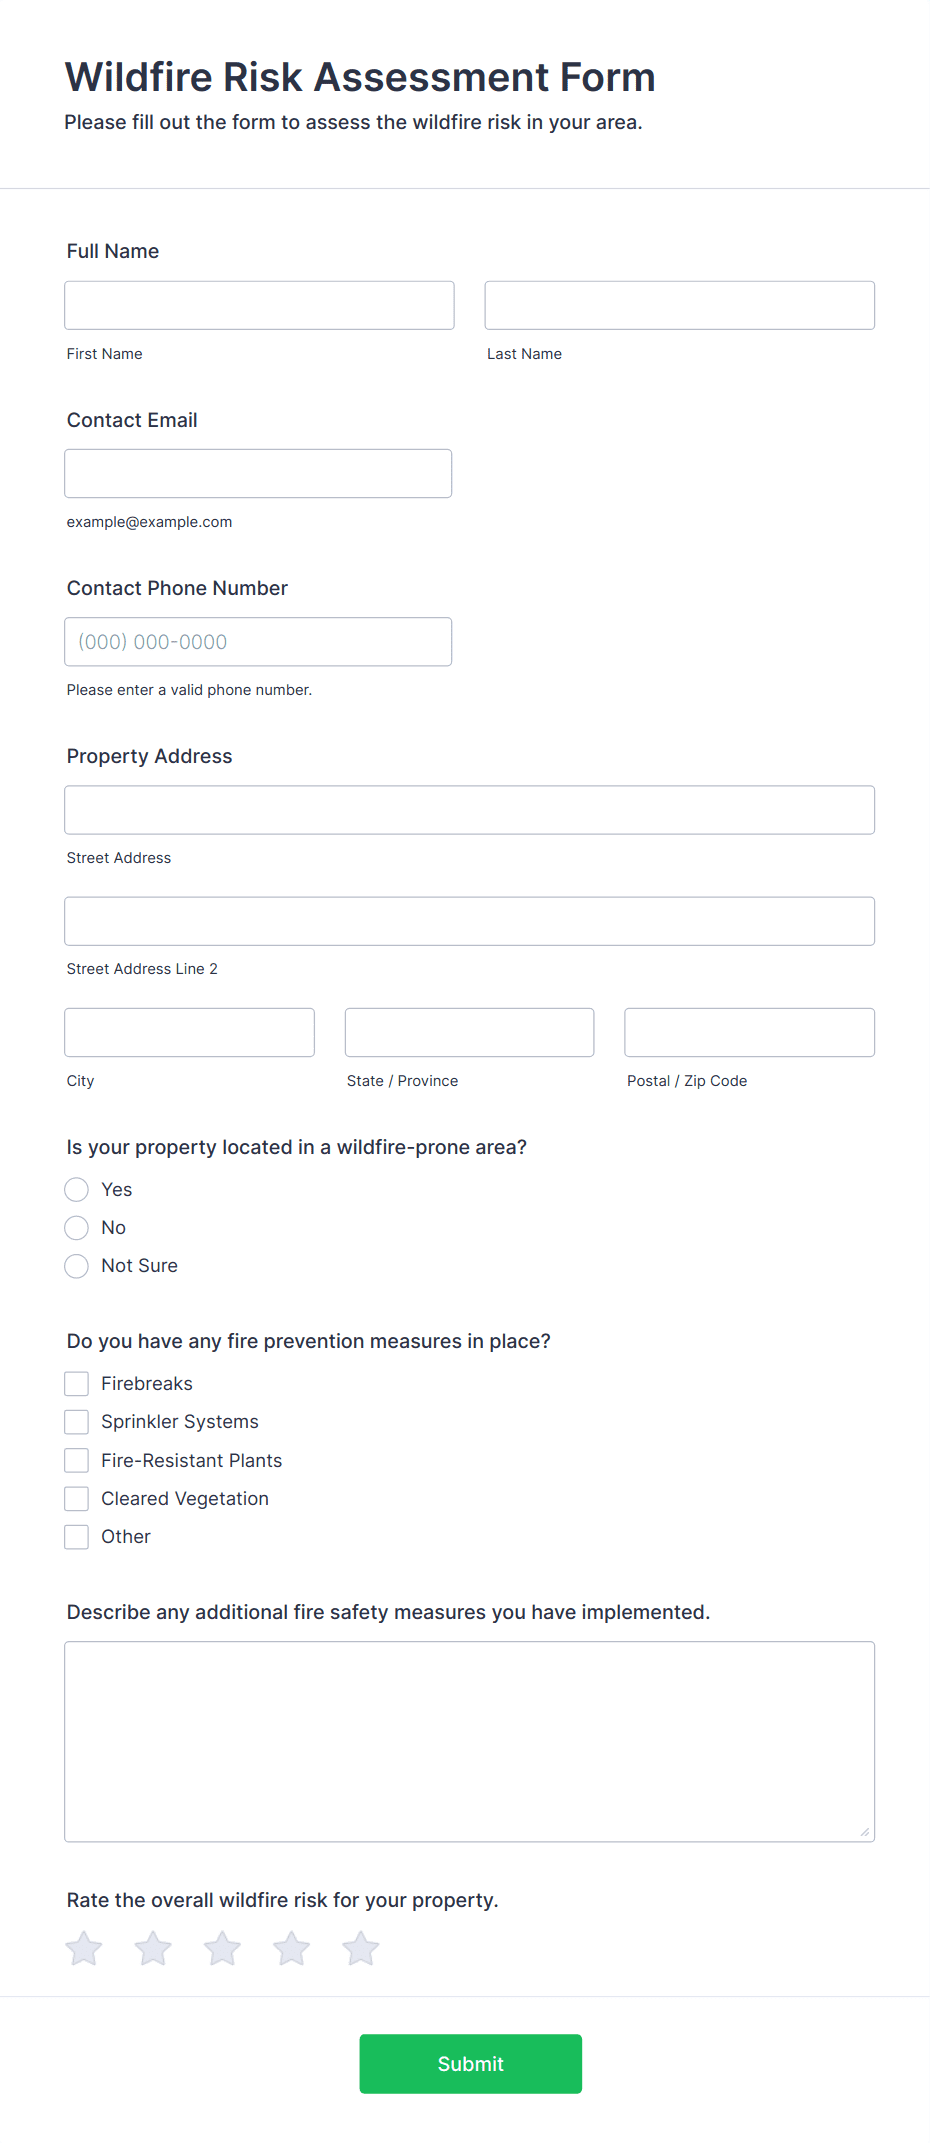Check Cleared Vegetation box

tap(77, 1498)
